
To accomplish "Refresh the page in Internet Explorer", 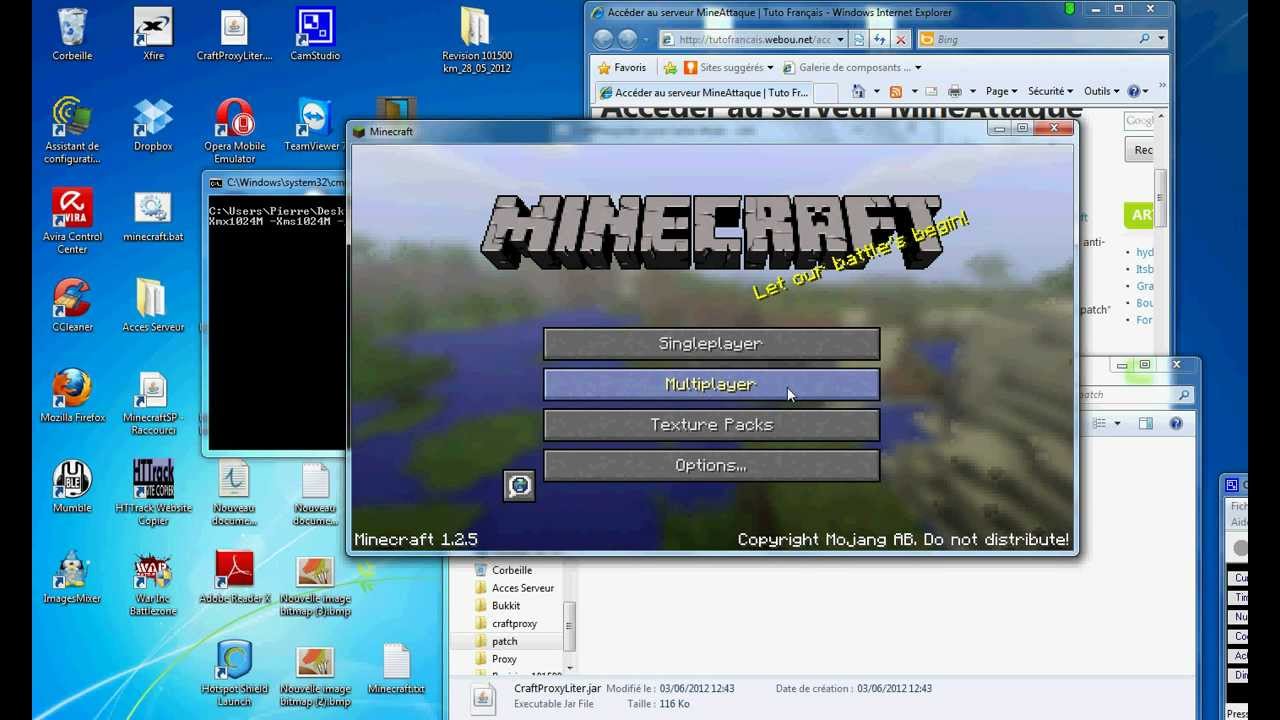I will pyautogui.click(x=880, y=40).
